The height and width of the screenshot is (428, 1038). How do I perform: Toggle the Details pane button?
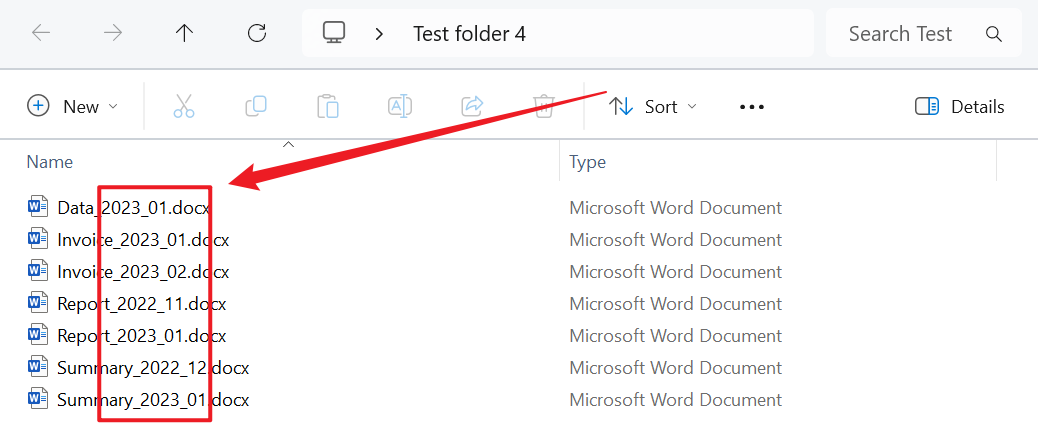click(x=960, y=106)
